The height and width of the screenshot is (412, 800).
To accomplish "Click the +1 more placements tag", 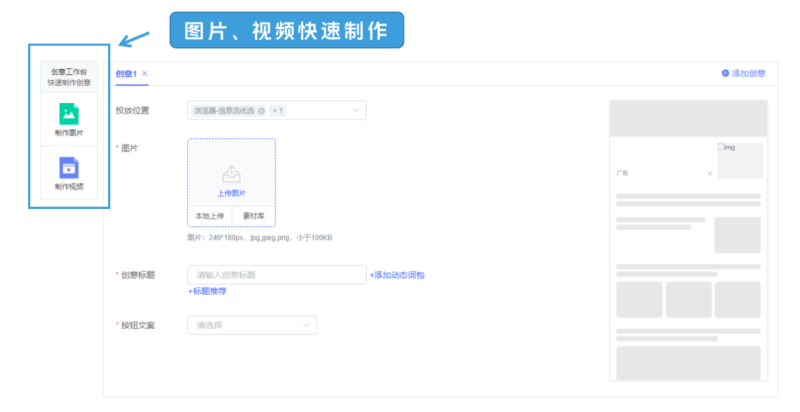I will pos(277,110).
